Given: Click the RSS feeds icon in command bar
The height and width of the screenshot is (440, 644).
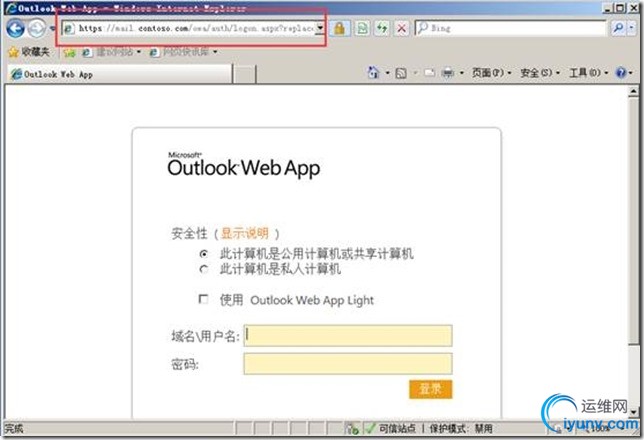Looking at the screenshot, I should click(x=401, y=73).
